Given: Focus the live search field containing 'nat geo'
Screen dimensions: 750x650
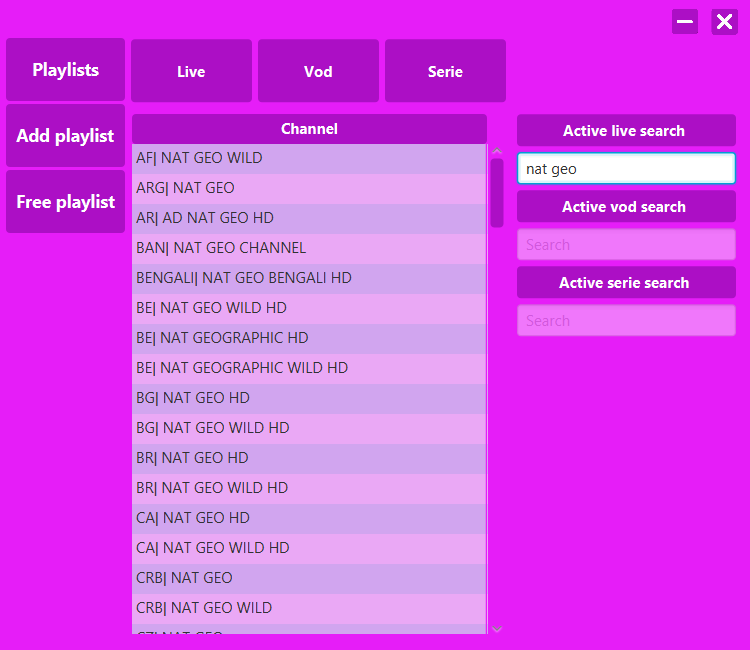Looking at the screenshot, I should point(626,168).
